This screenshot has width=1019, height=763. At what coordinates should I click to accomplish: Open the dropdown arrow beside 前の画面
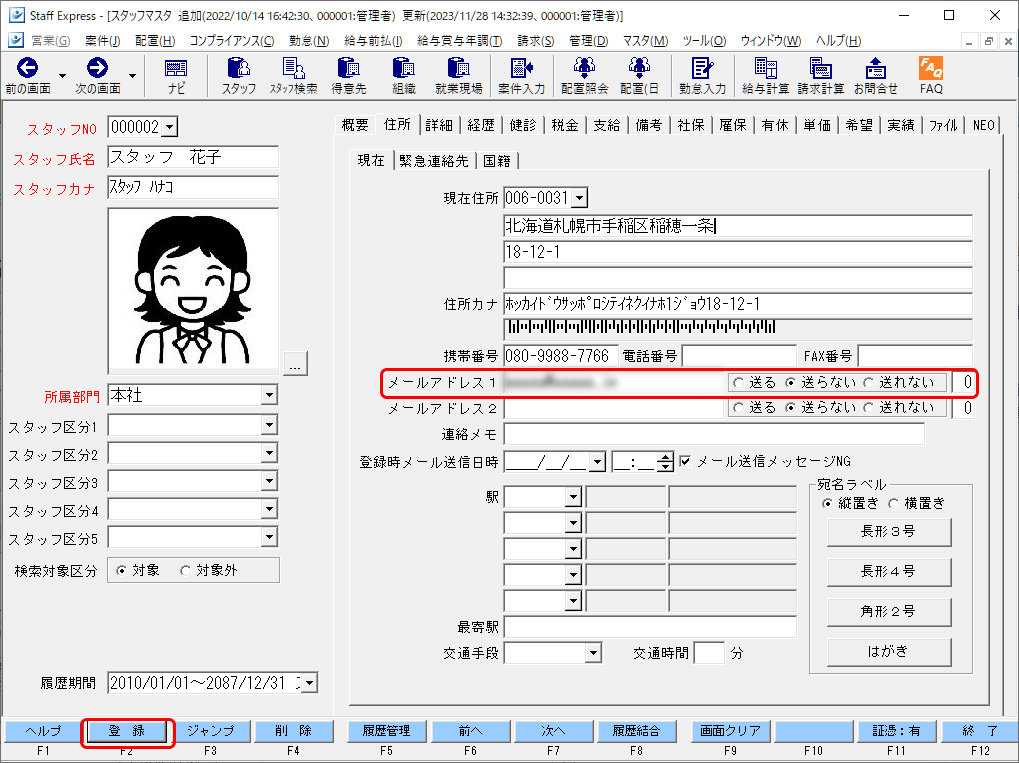(62, 75)
